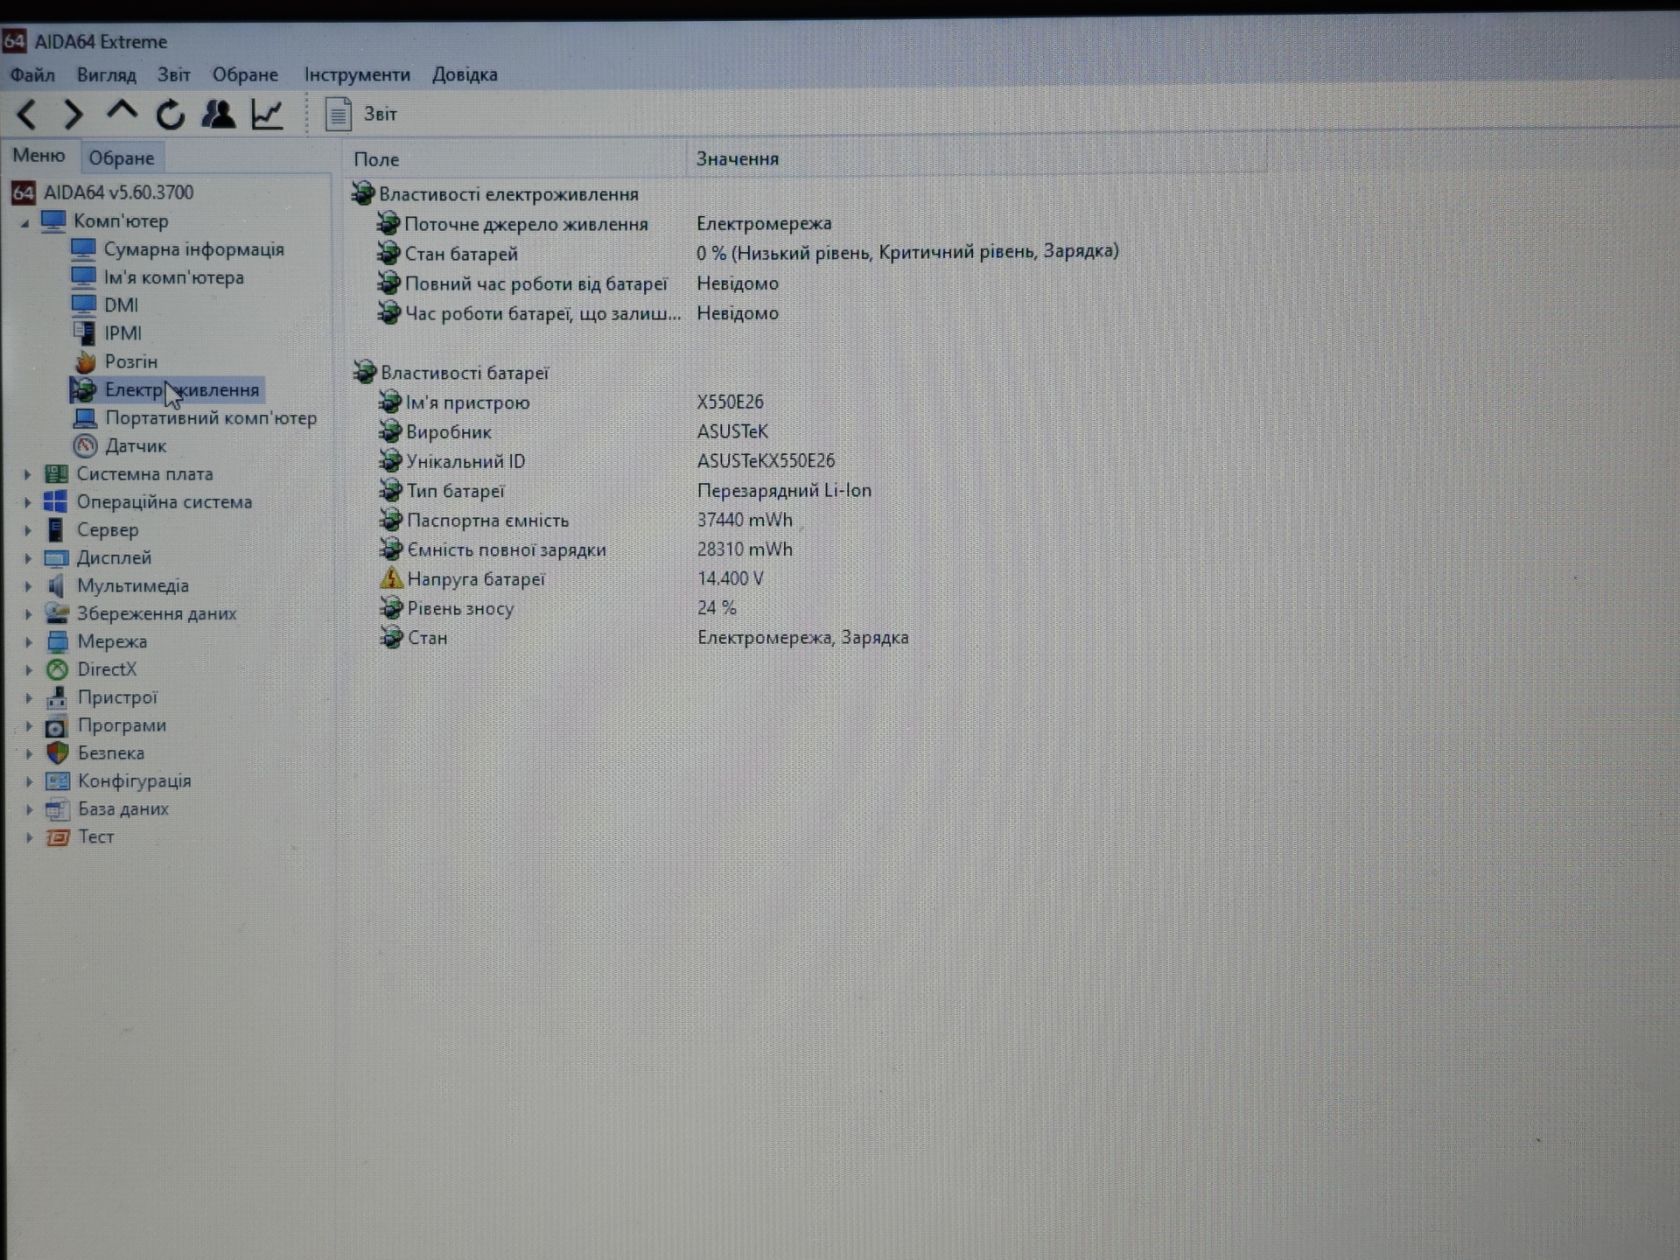This screenshot has width=1680, height=1260.
Task: Click the Сервер icon
Action: click(x=56, y=530)
